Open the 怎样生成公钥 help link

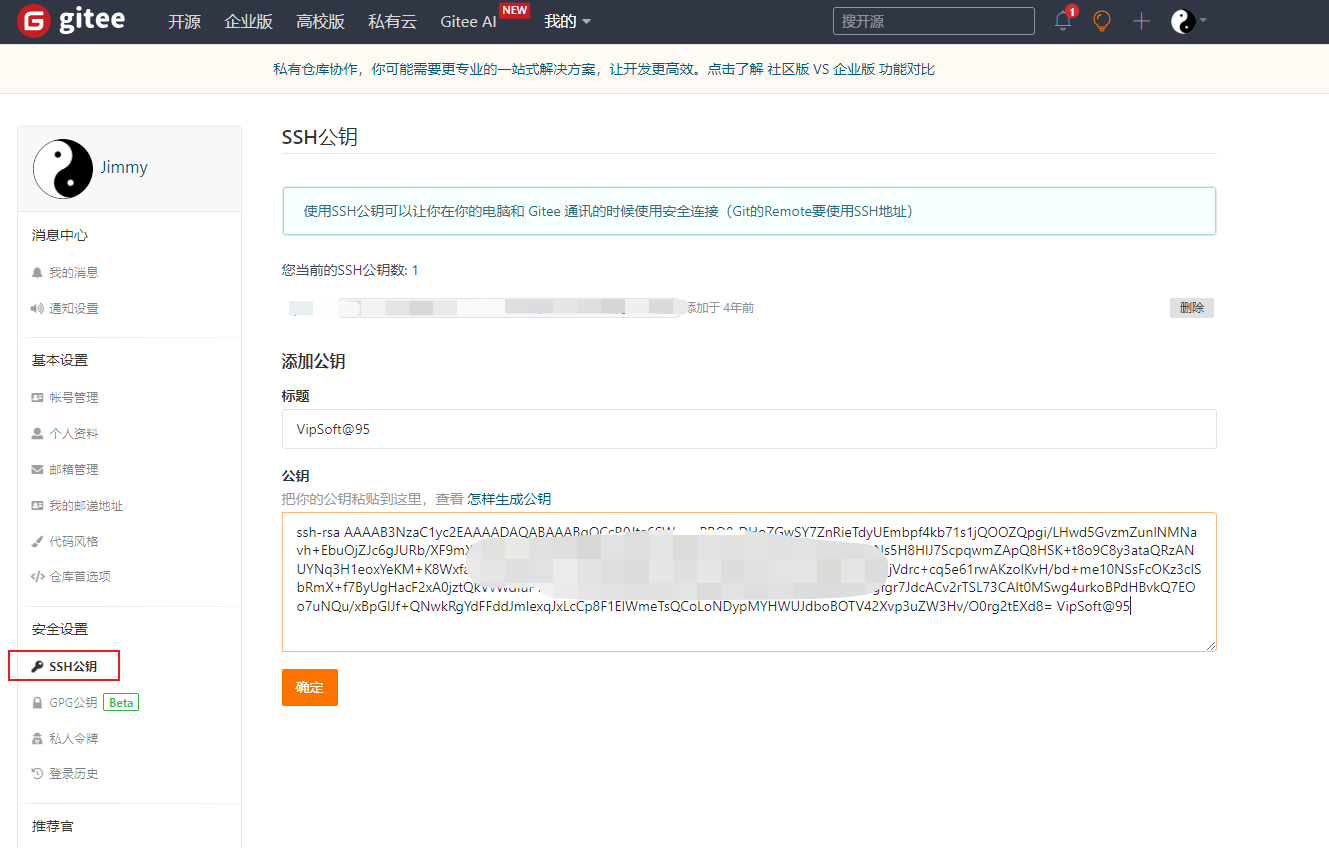pos(508,498)
